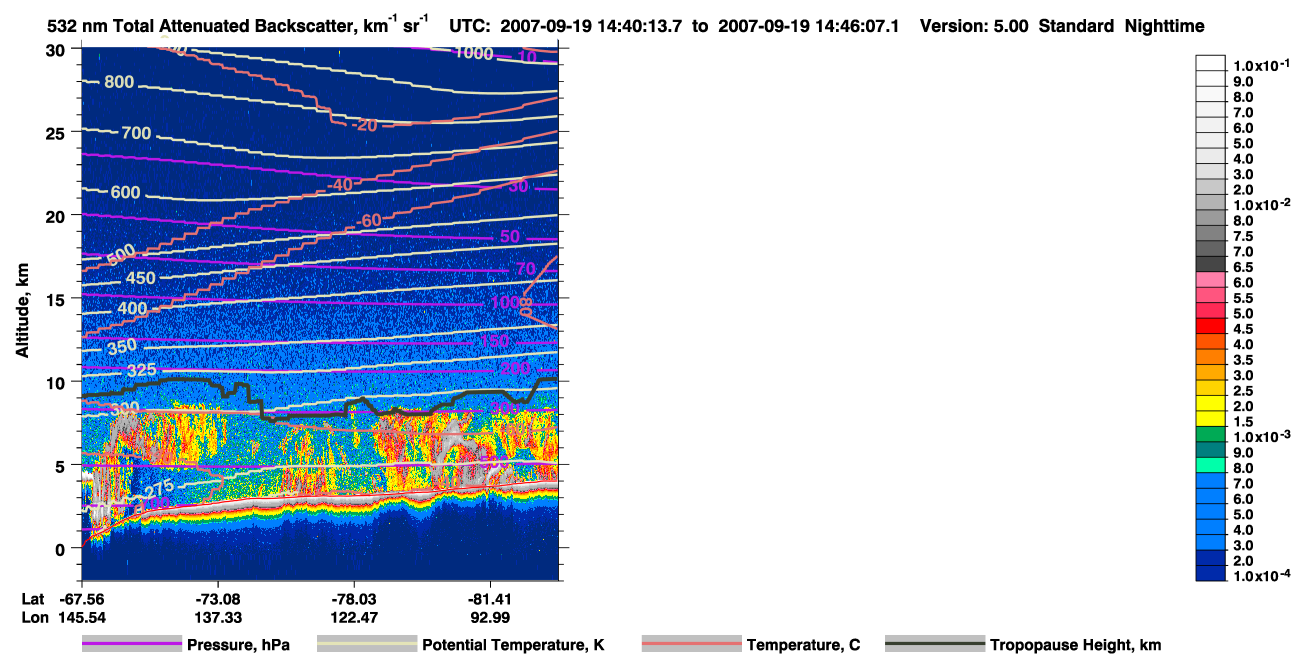Click the '25' altitude axis tick label
This screenshot has height=667, width=1300.
coord(57,132)
